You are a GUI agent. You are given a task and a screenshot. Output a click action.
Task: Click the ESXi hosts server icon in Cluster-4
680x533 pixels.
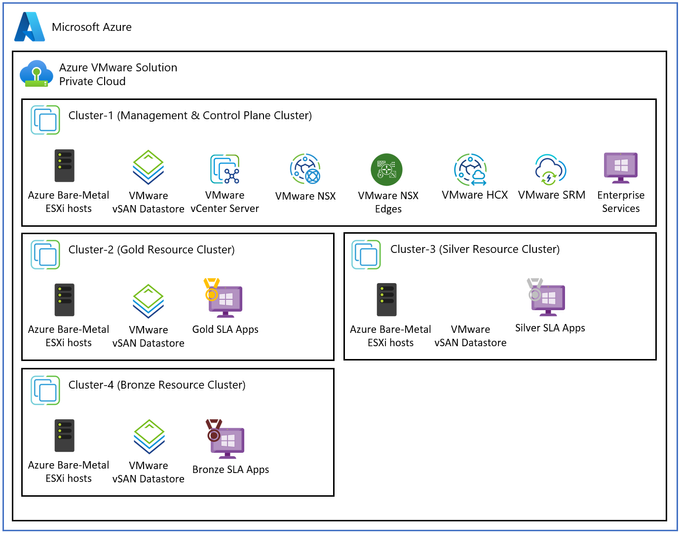tap(65, 435)
